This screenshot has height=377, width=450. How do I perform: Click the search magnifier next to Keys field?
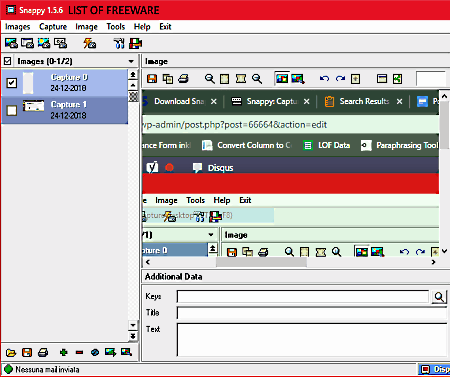[439, 297]
